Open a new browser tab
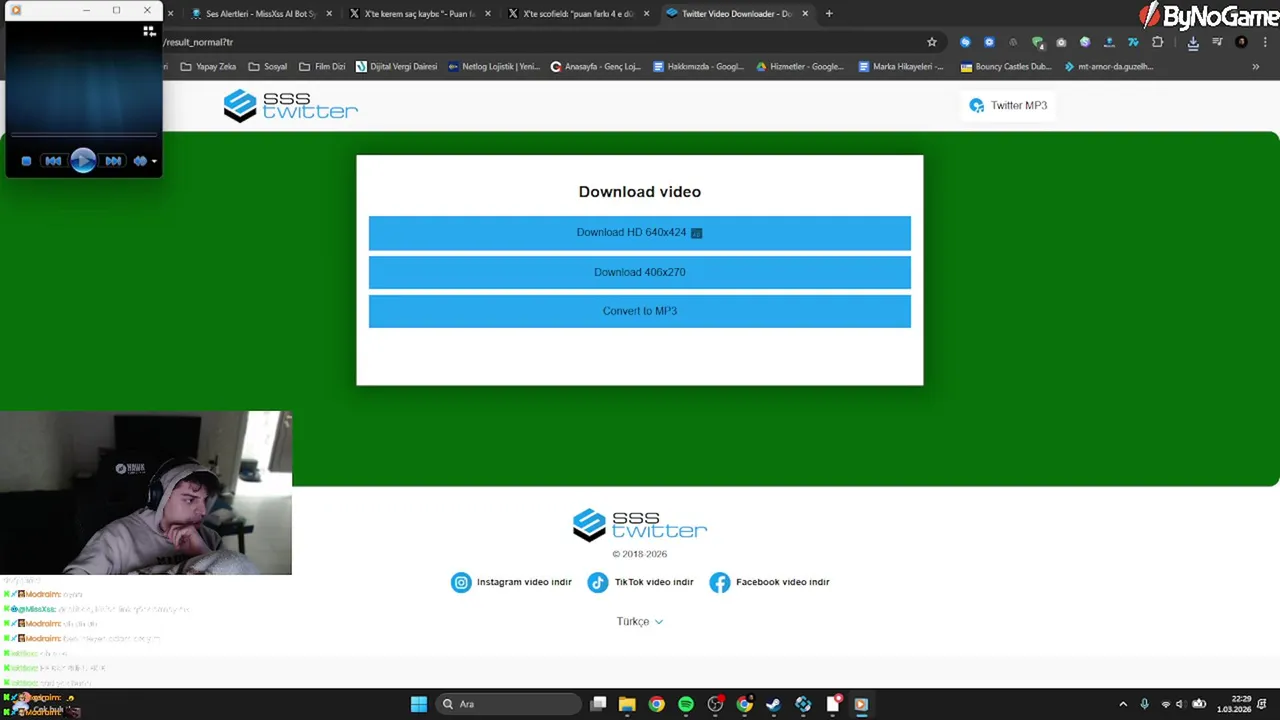The height and width of the screenshot is (720, 1280). (x=829, y=14)
